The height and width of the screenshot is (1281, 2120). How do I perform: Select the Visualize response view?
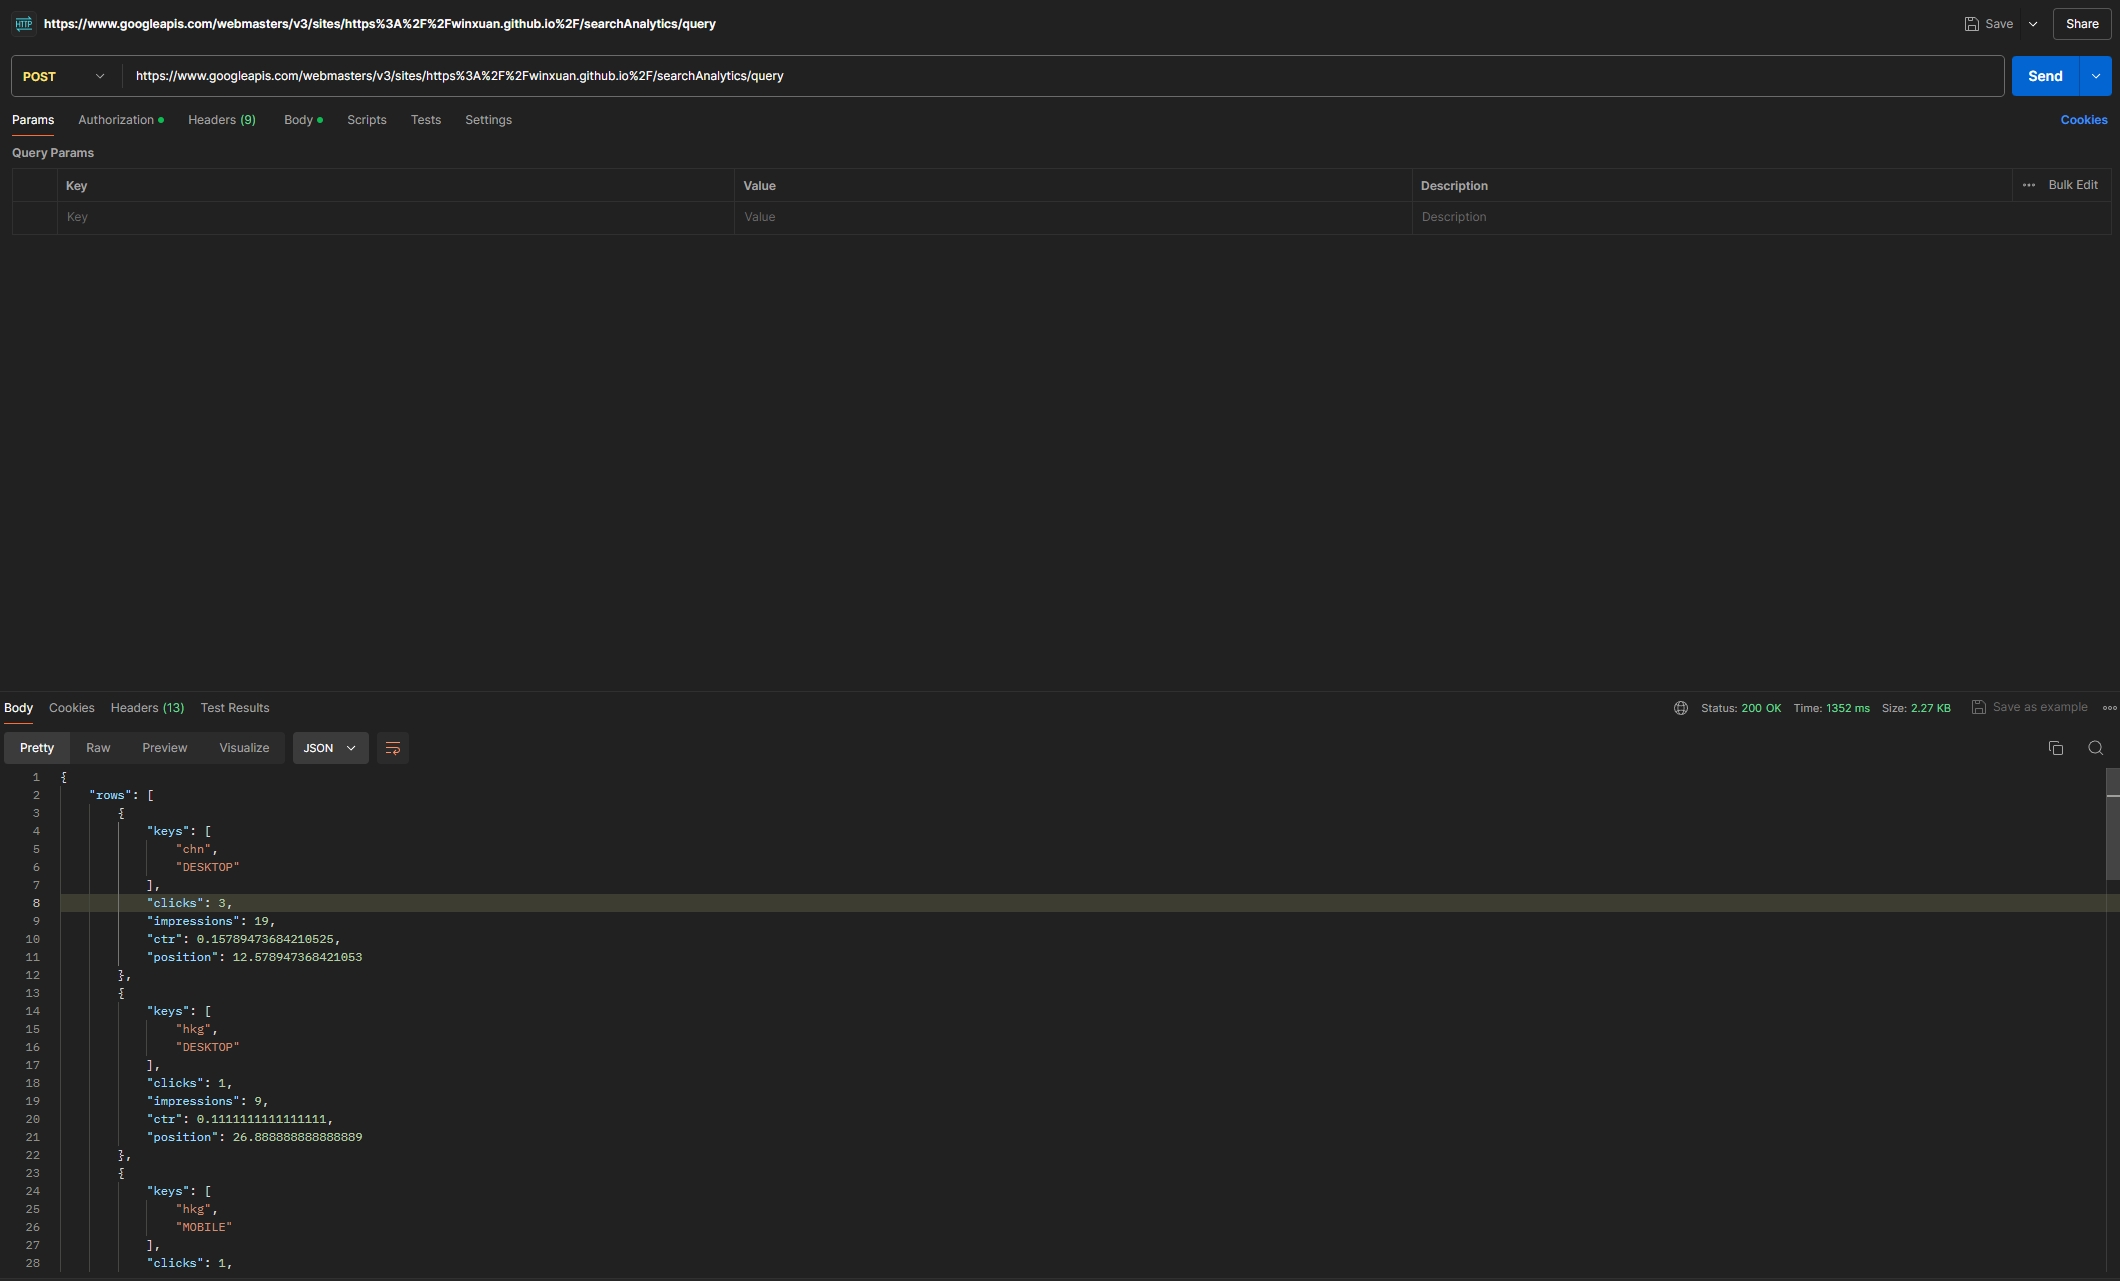point(244,748)
